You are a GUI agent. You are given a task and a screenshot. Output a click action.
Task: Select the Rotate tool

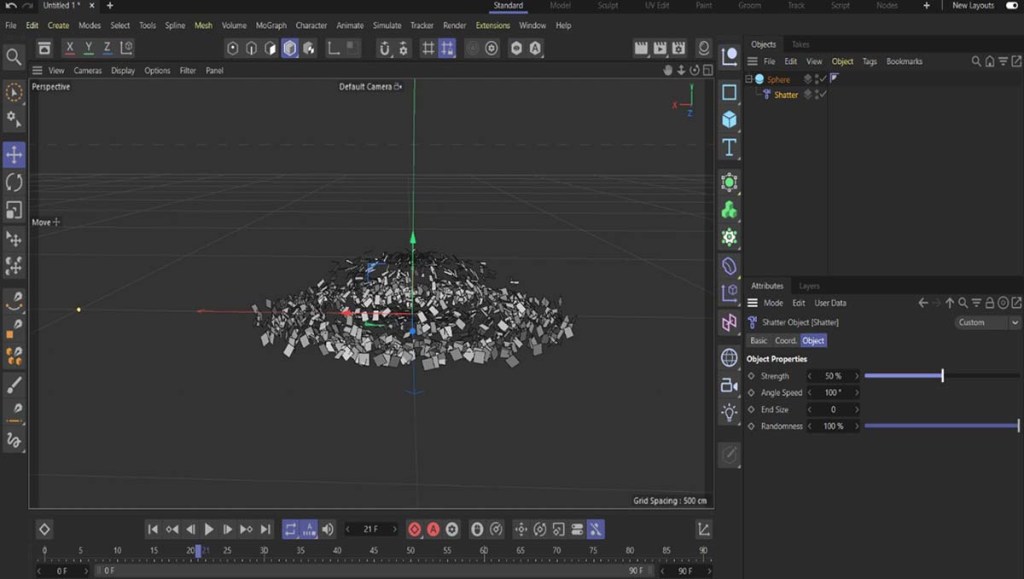pos(14,182)
